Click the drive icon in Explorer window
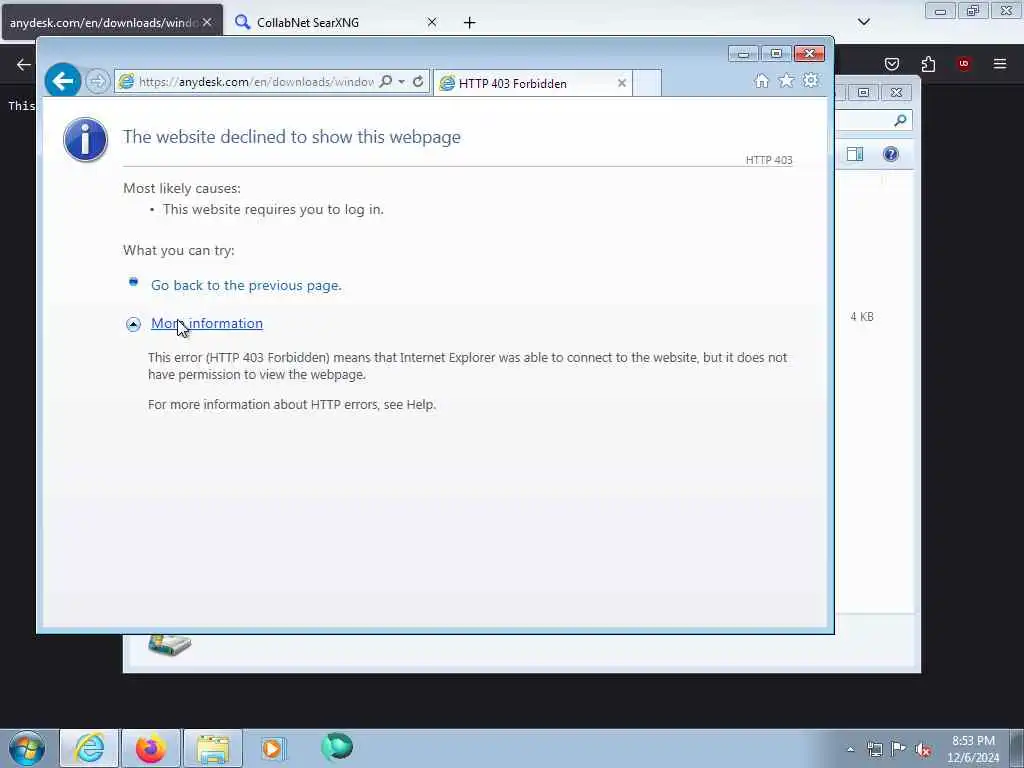 (169, 645)
